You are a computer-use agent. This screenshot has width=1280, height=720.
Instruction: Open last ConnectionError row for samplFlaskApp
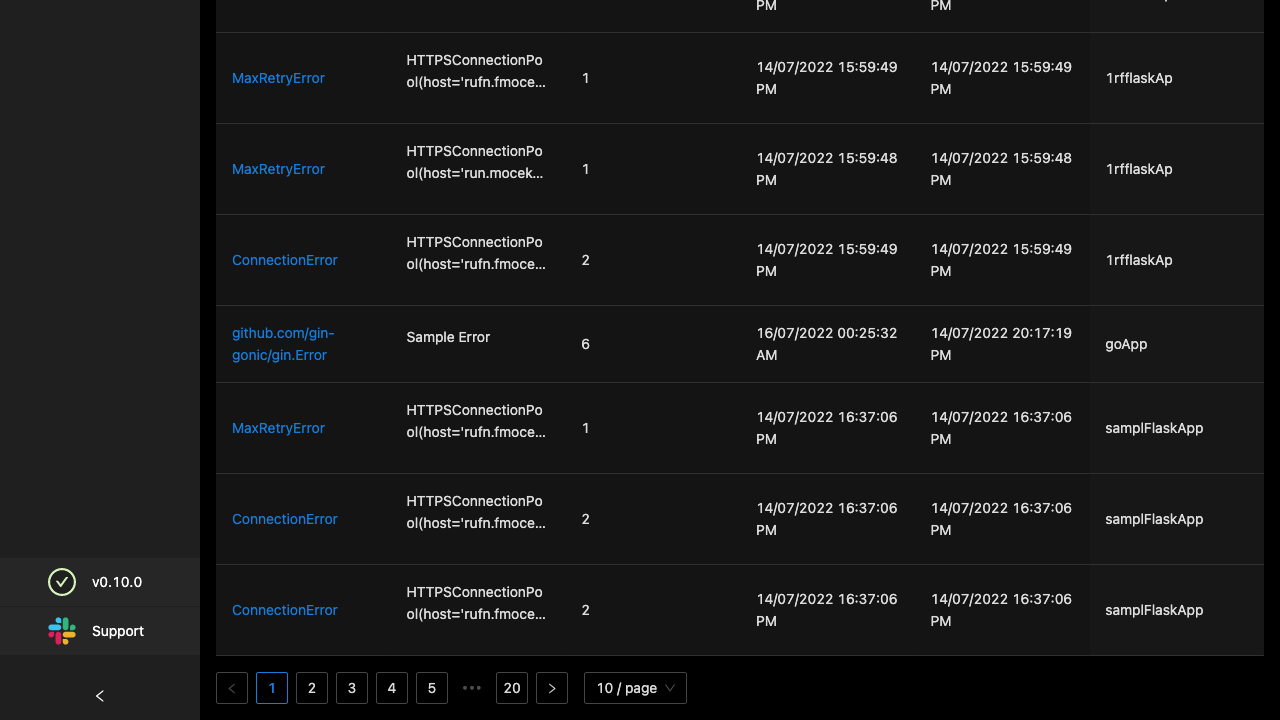pos(285,610)
